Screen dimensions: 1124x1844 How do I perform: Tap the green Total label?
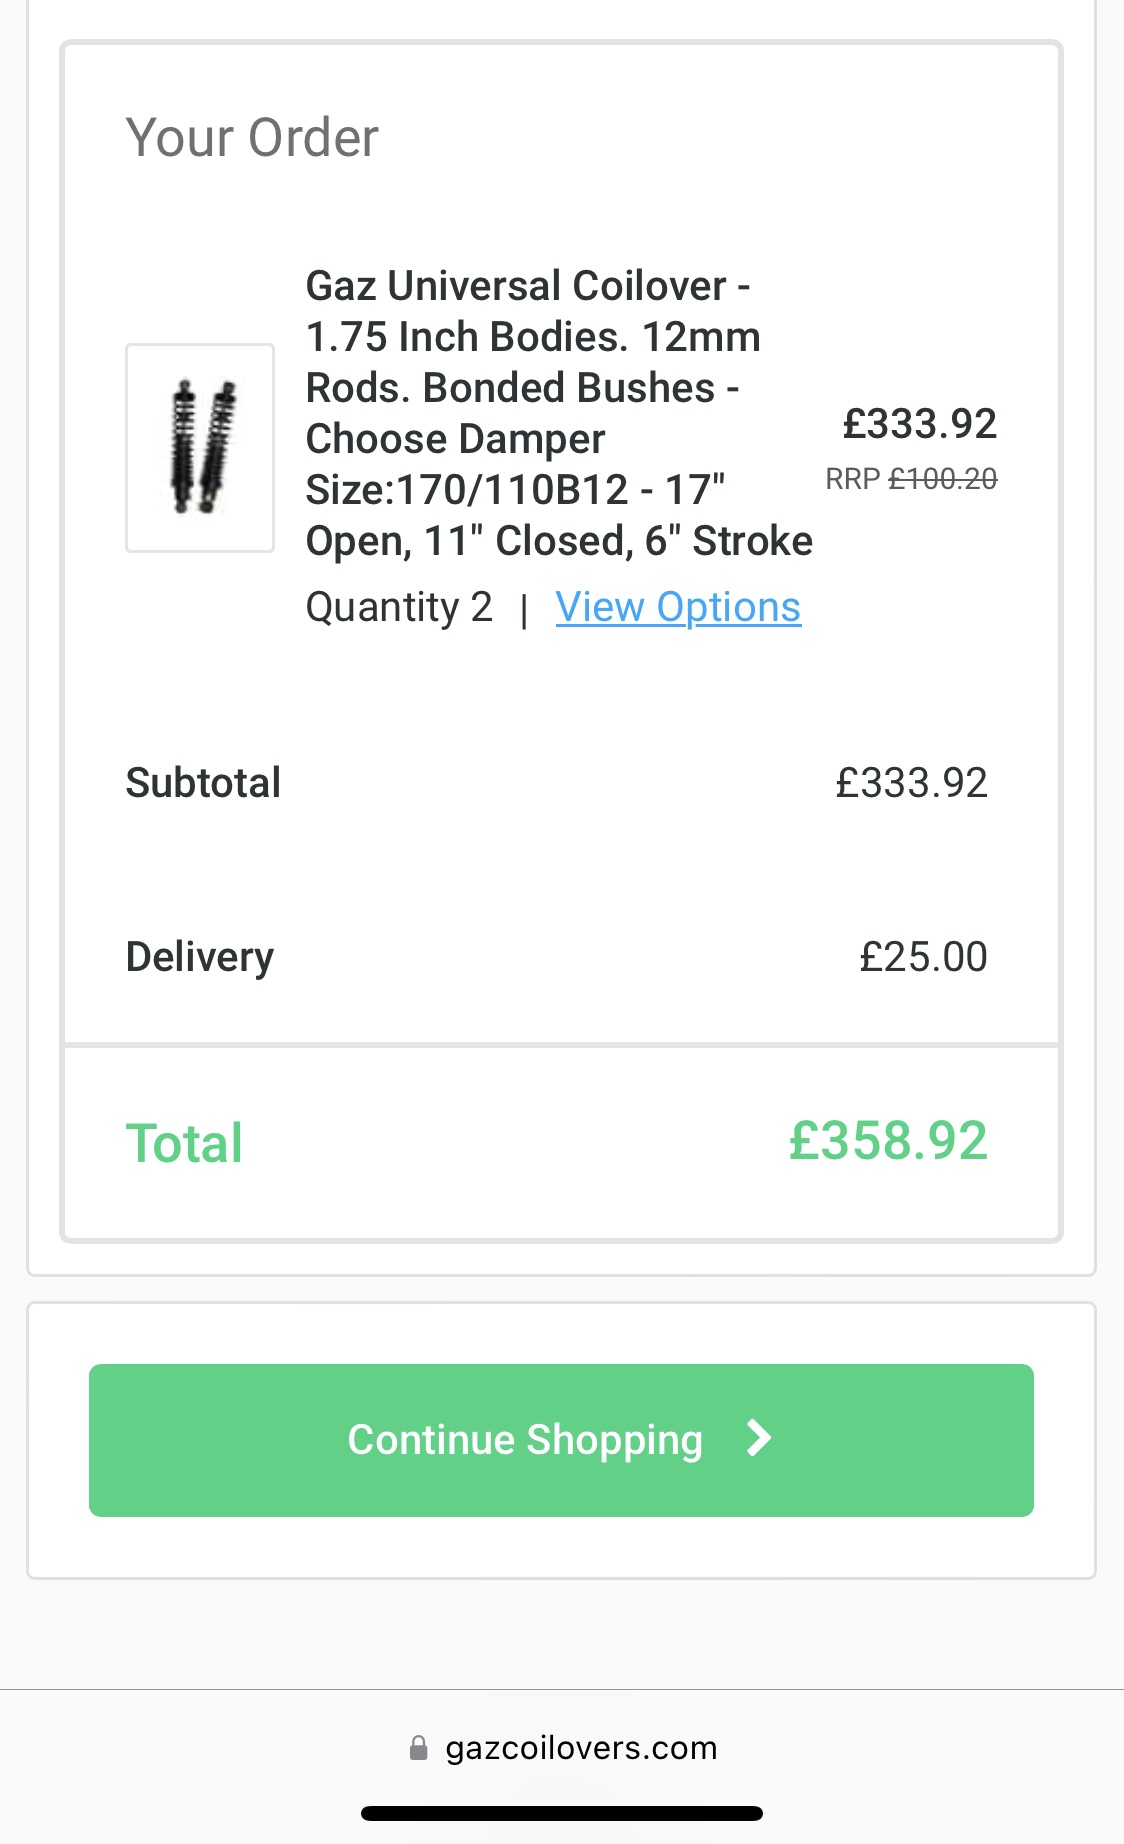[x=184, y=1143]
